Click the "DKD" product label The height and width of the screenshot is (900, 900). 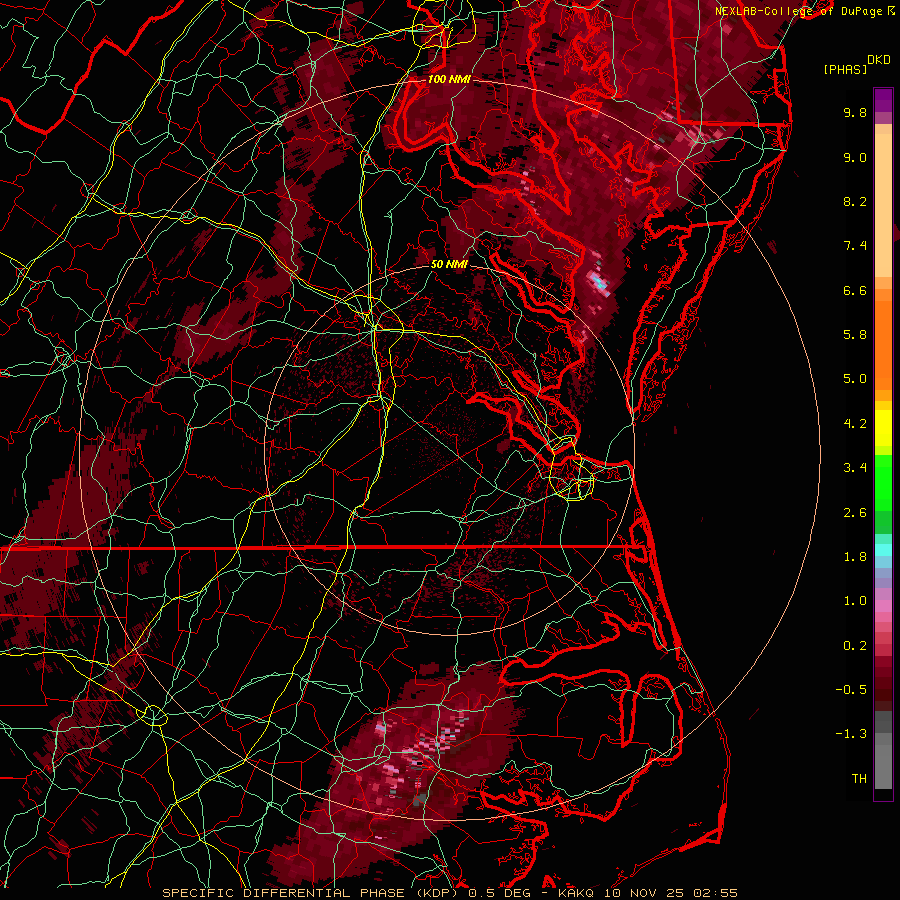pos(878,60)
